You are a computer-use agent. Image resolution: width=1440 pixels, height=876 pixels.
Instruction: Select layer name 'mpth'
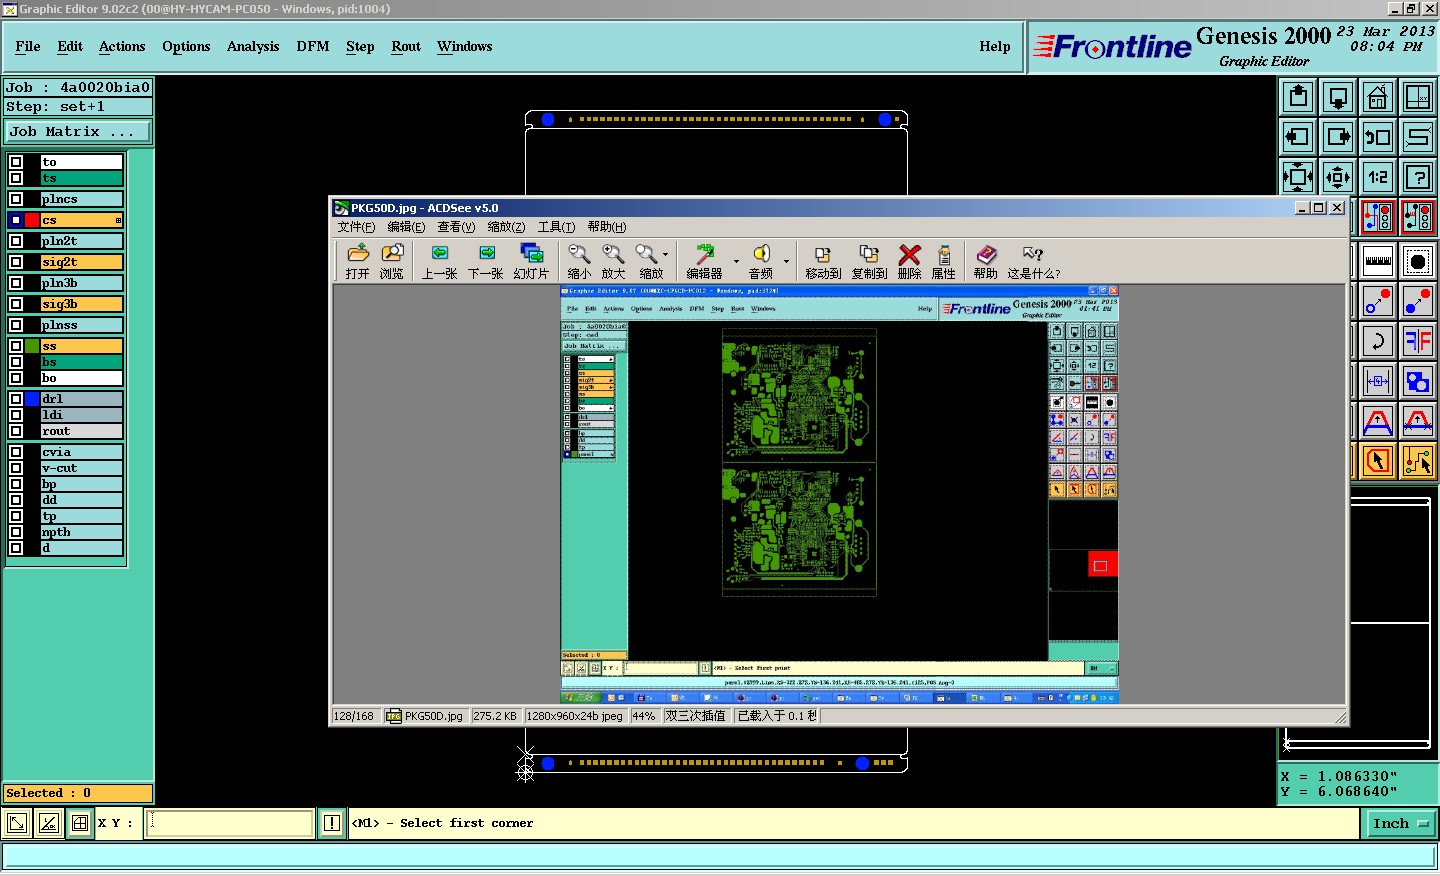(81, 532)
